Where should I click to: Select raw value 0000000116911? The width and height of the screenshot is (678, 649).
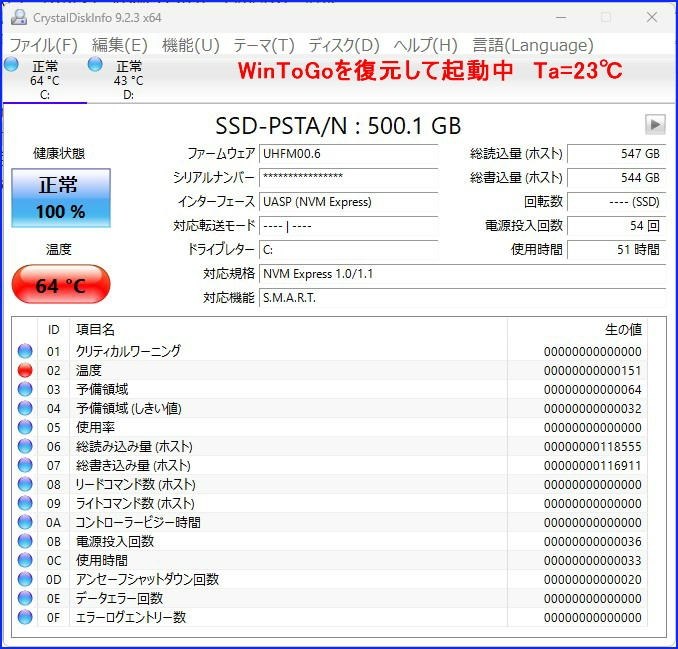[592, 466]
